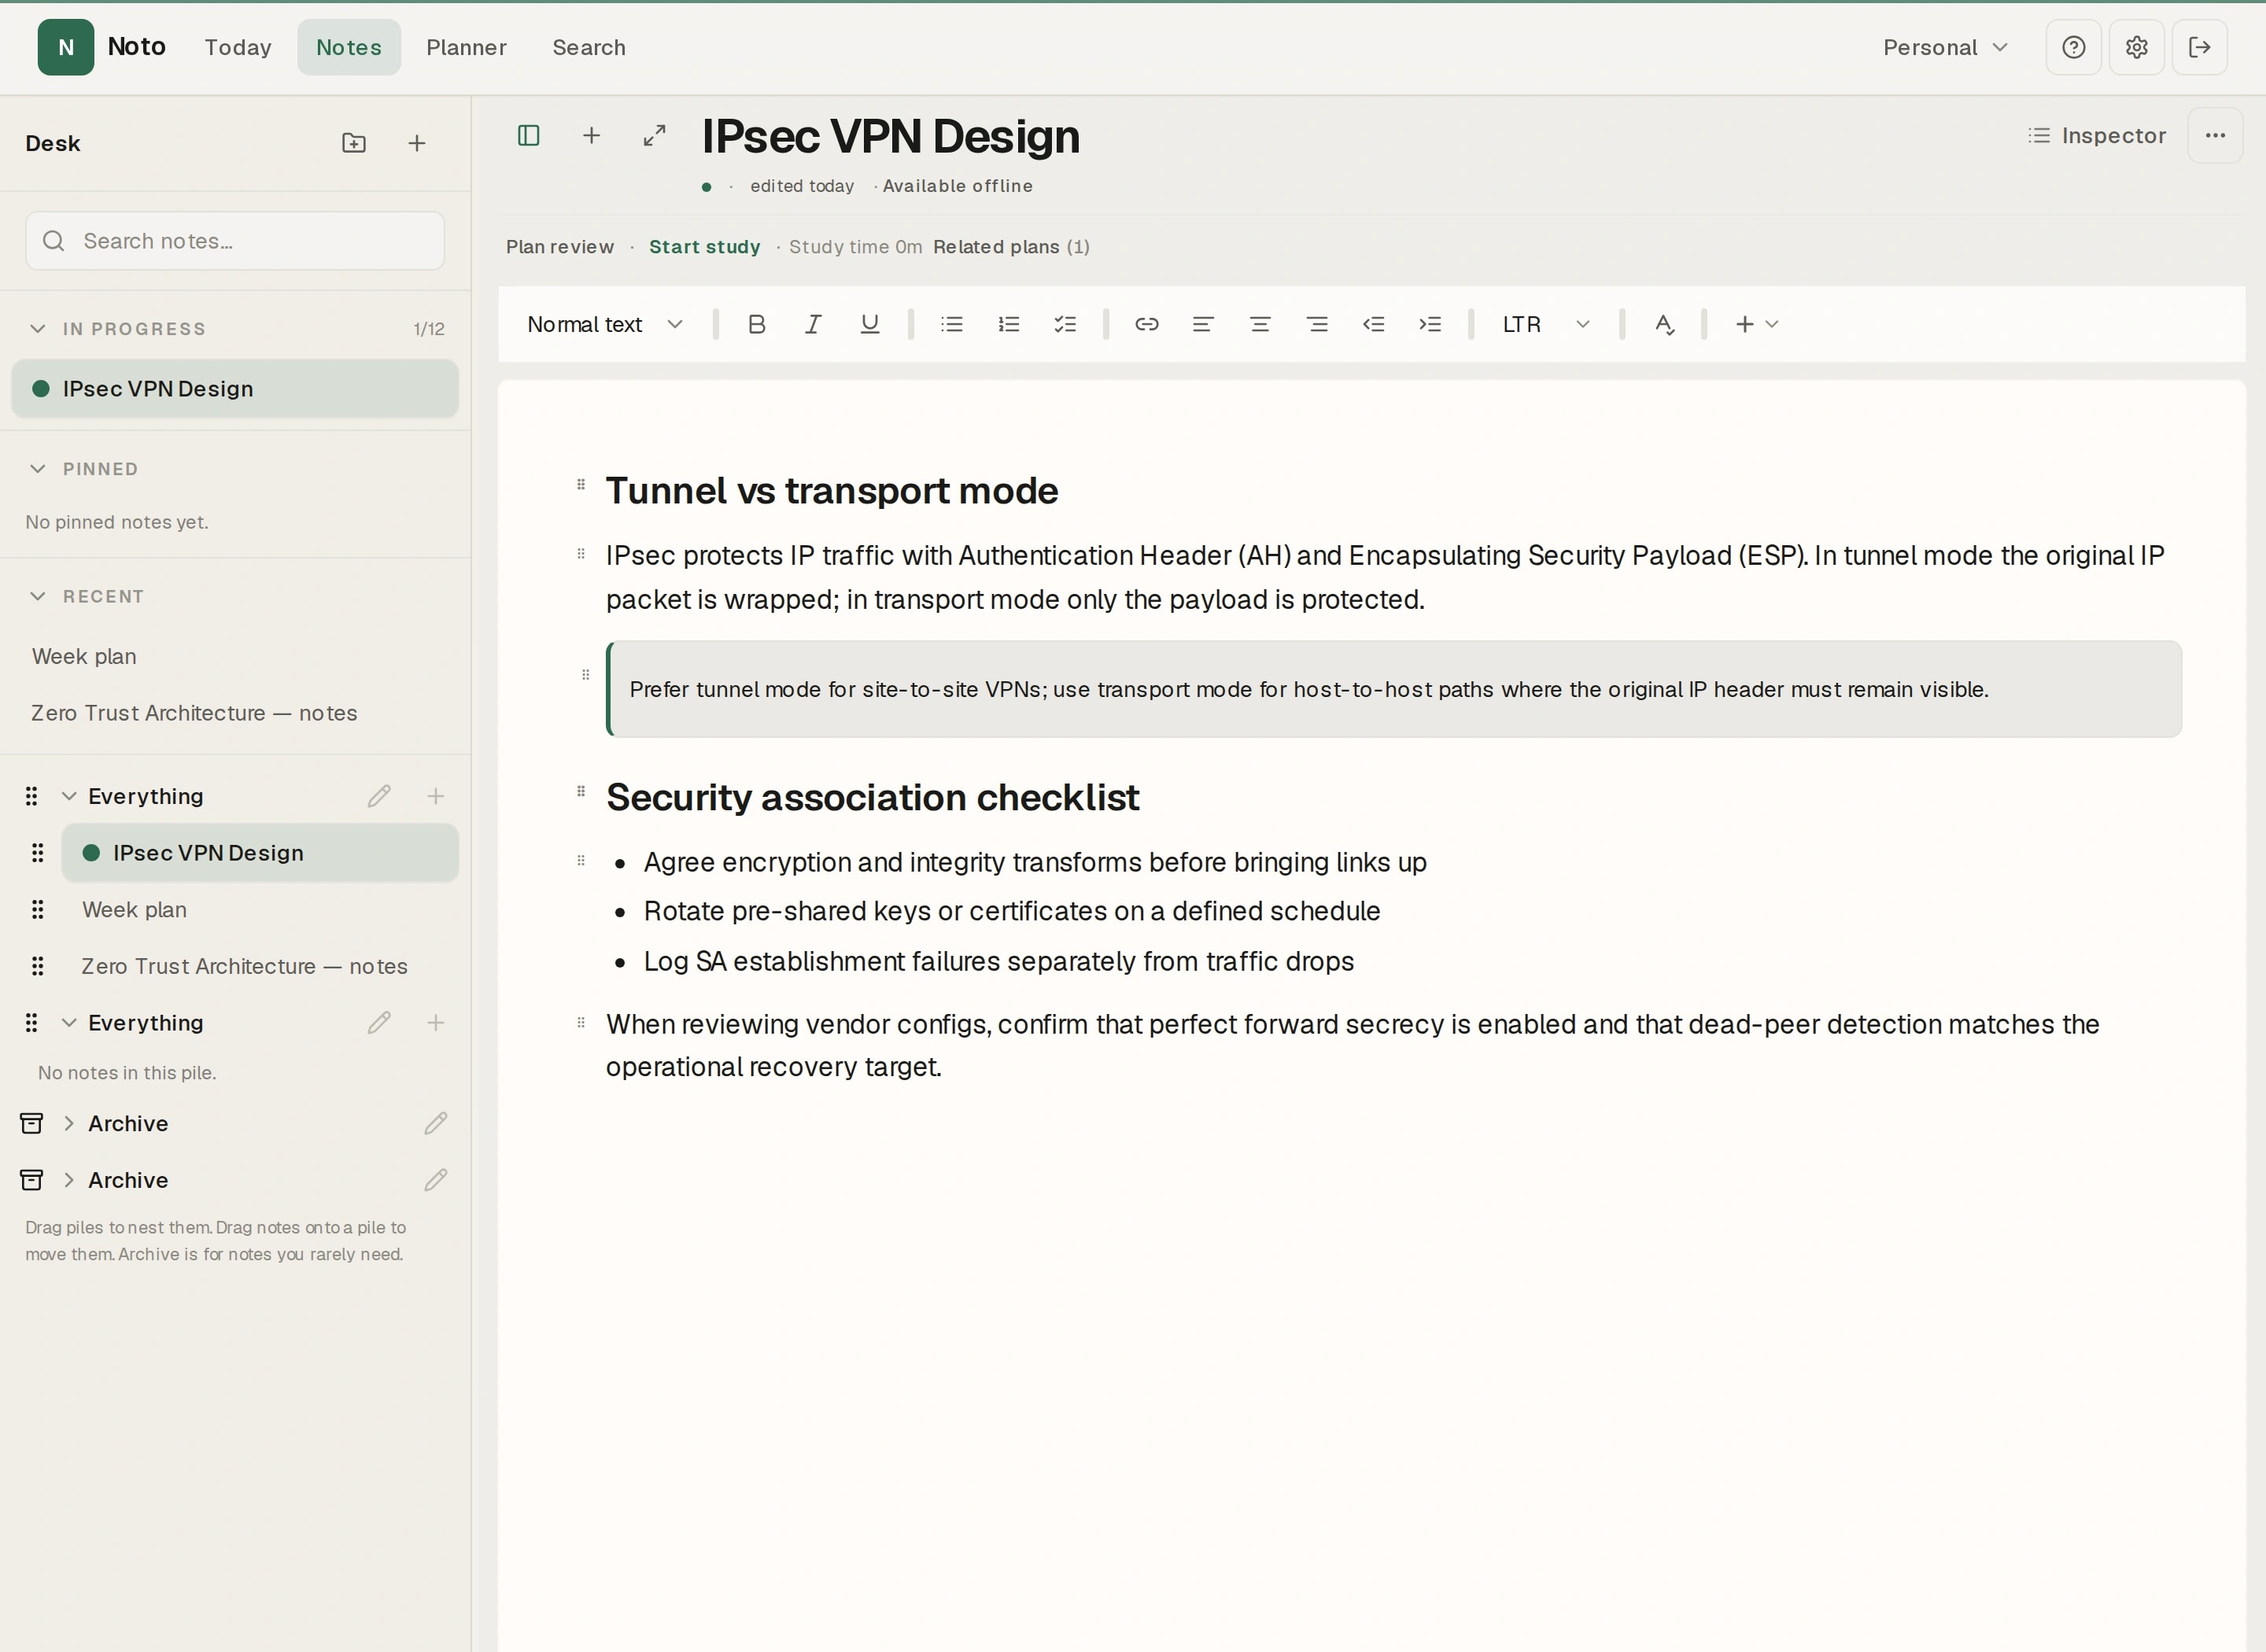Image resolution: width=2266 pixels, height=1652 pixels.
Task: Click block handle of the callout quote
Action: point(586,675)
